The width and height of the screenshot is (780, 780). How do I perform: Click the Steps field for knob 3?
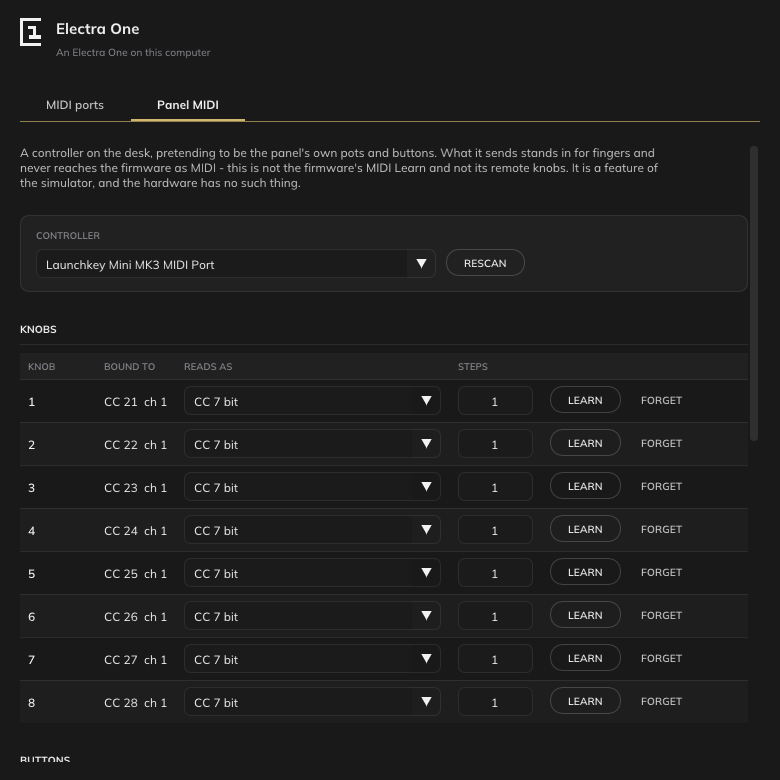(x=495, y=487)
